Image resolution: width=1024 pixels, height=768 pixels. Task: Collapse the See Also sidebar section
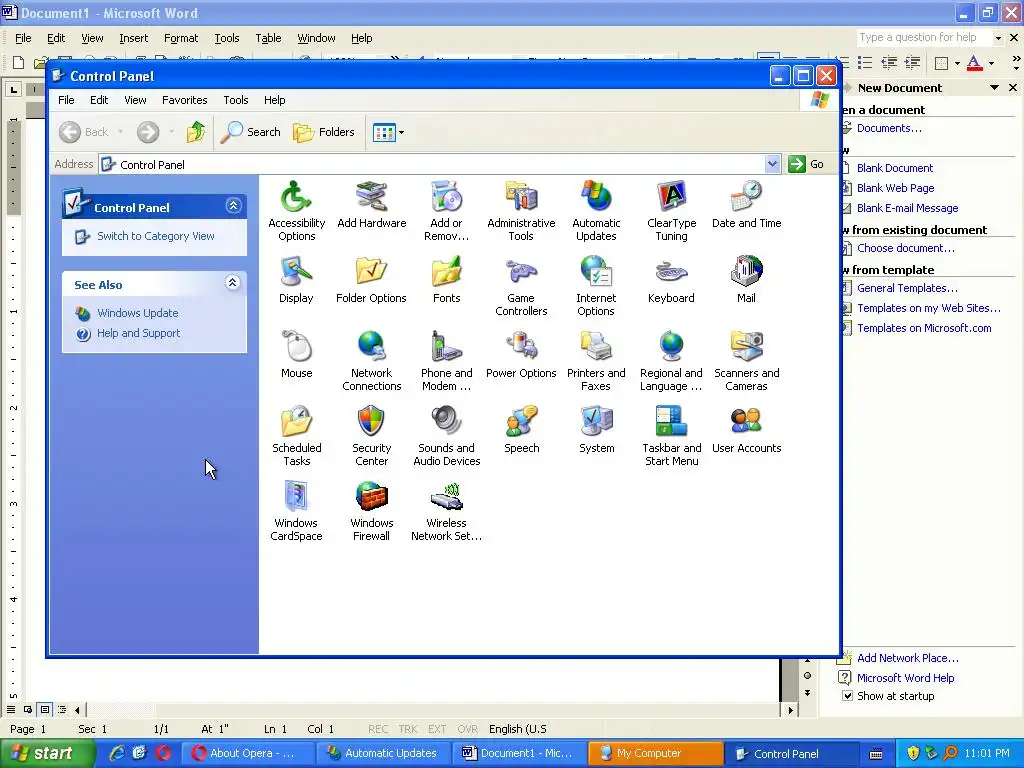(232, 283)
